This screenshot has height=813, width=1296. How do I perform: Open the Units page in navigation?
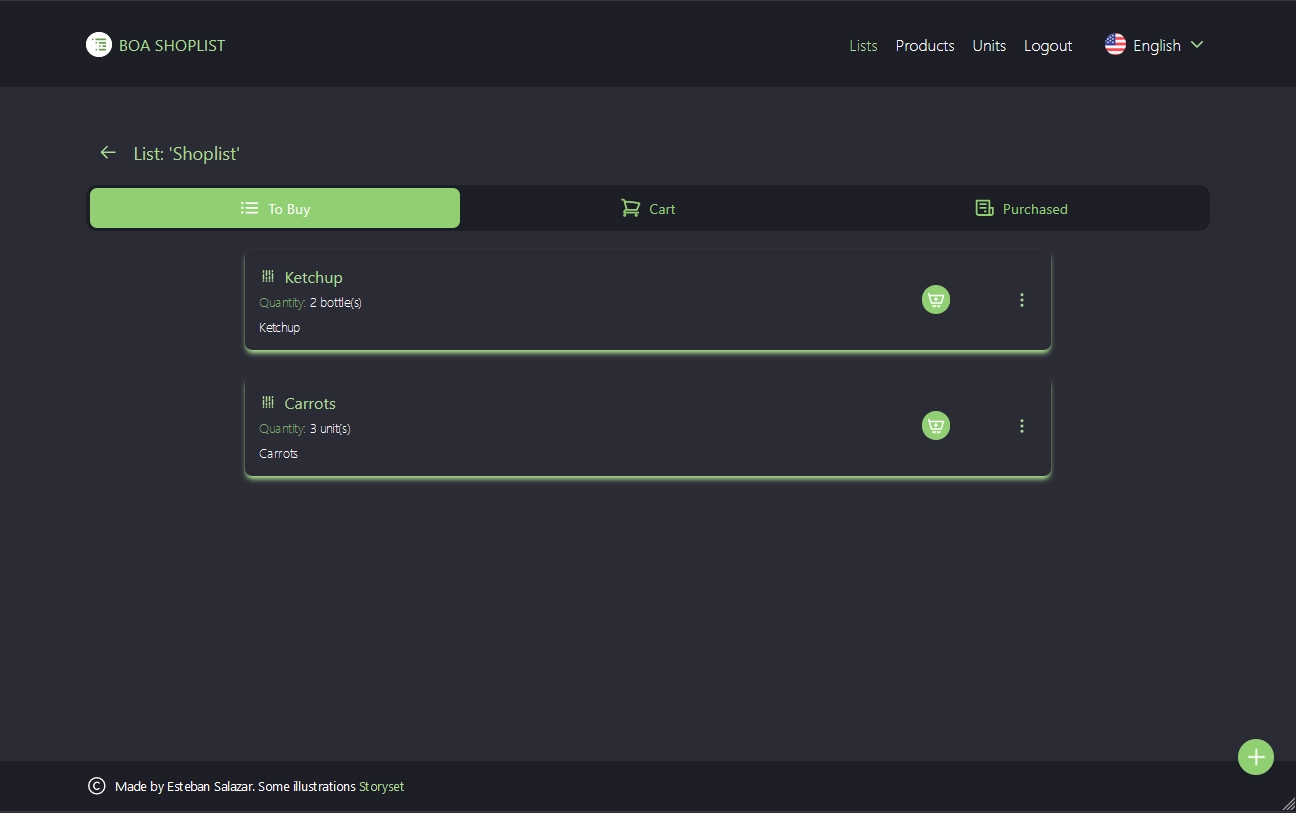[989, 46]
